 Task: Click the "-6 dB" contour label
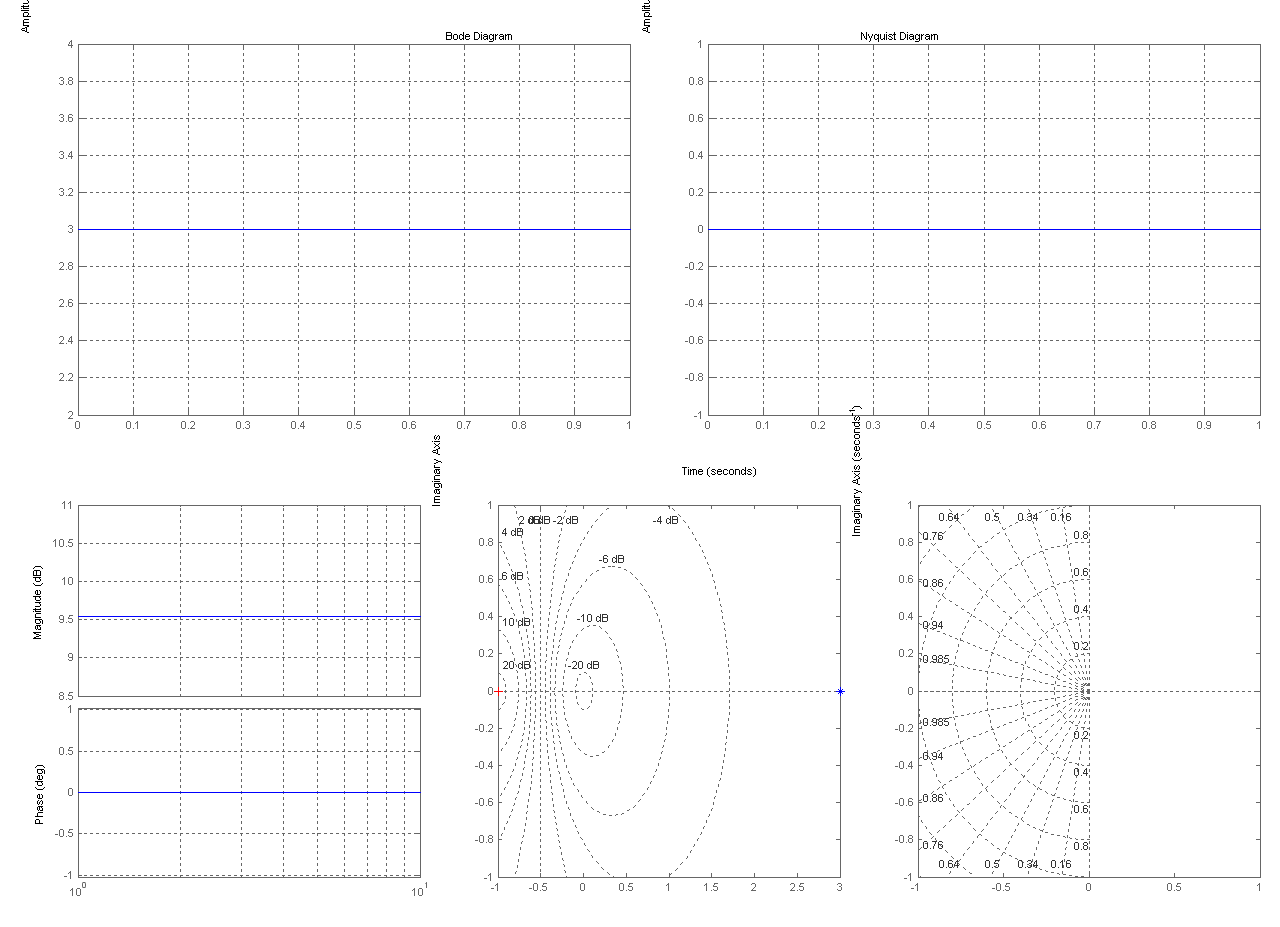click(611, 559)
